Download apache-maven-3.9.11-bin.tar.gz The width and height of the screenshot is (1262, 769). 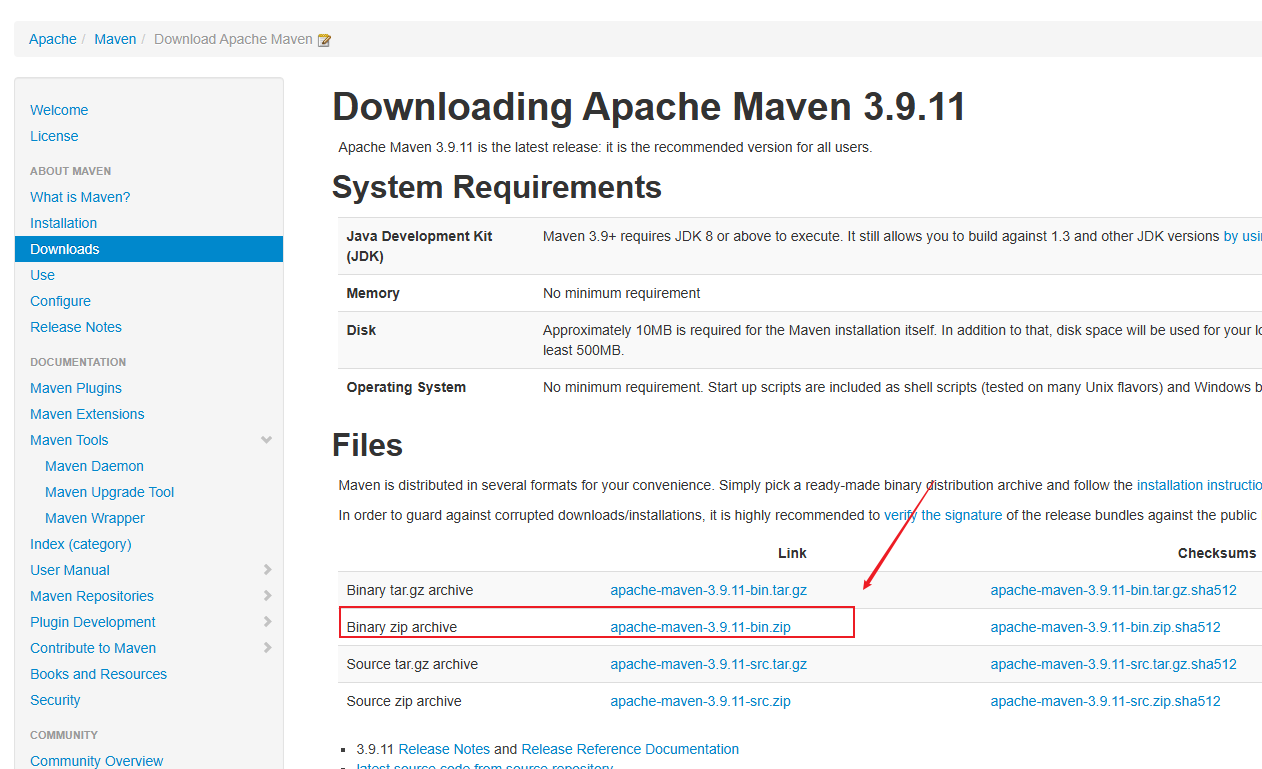pyautogui.click(x=708, y=590)
